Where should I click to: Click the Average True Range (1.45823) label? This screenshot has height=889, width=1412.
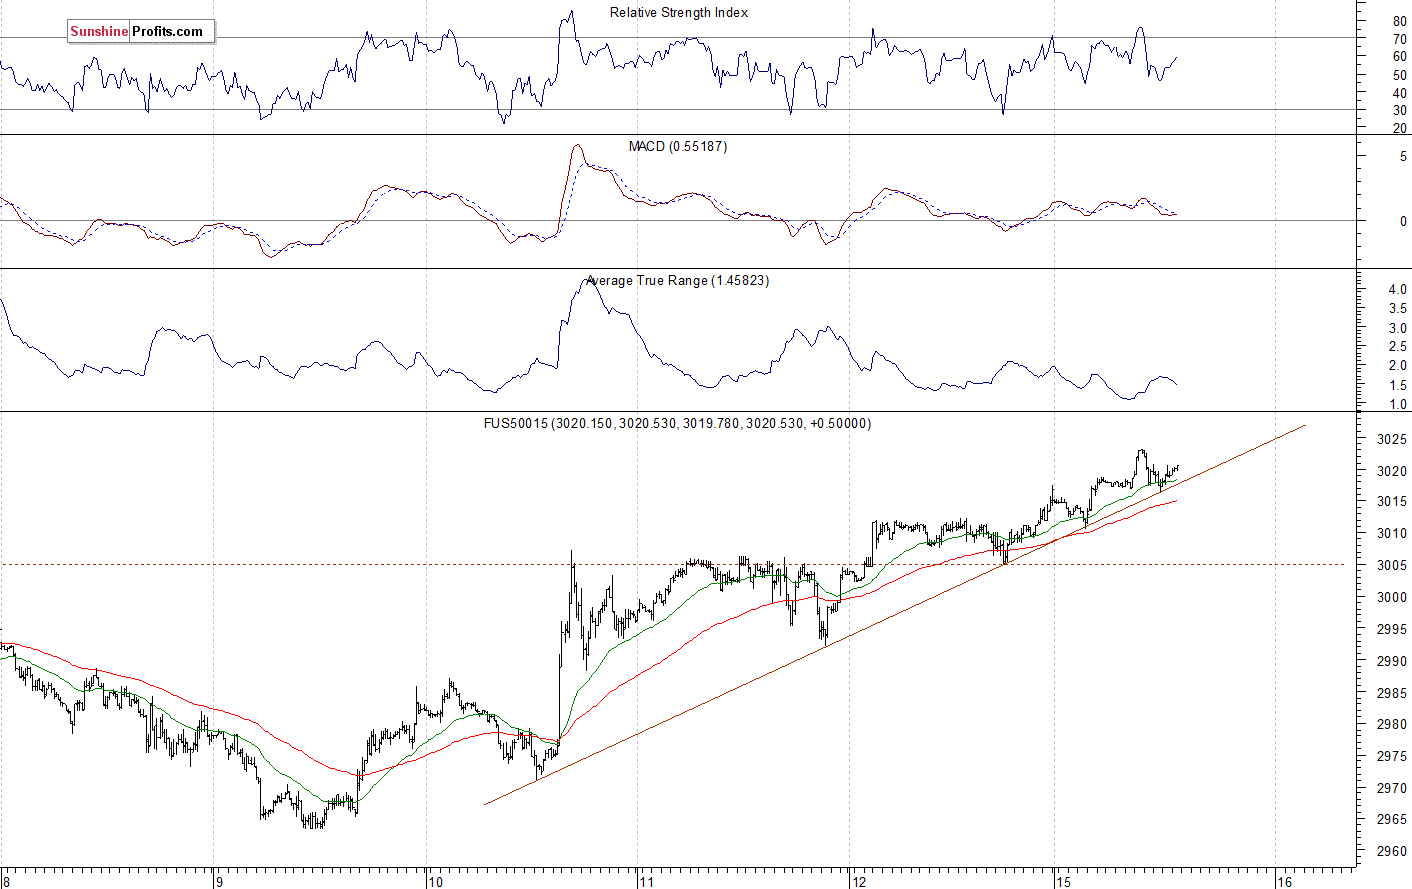point(678,281)
